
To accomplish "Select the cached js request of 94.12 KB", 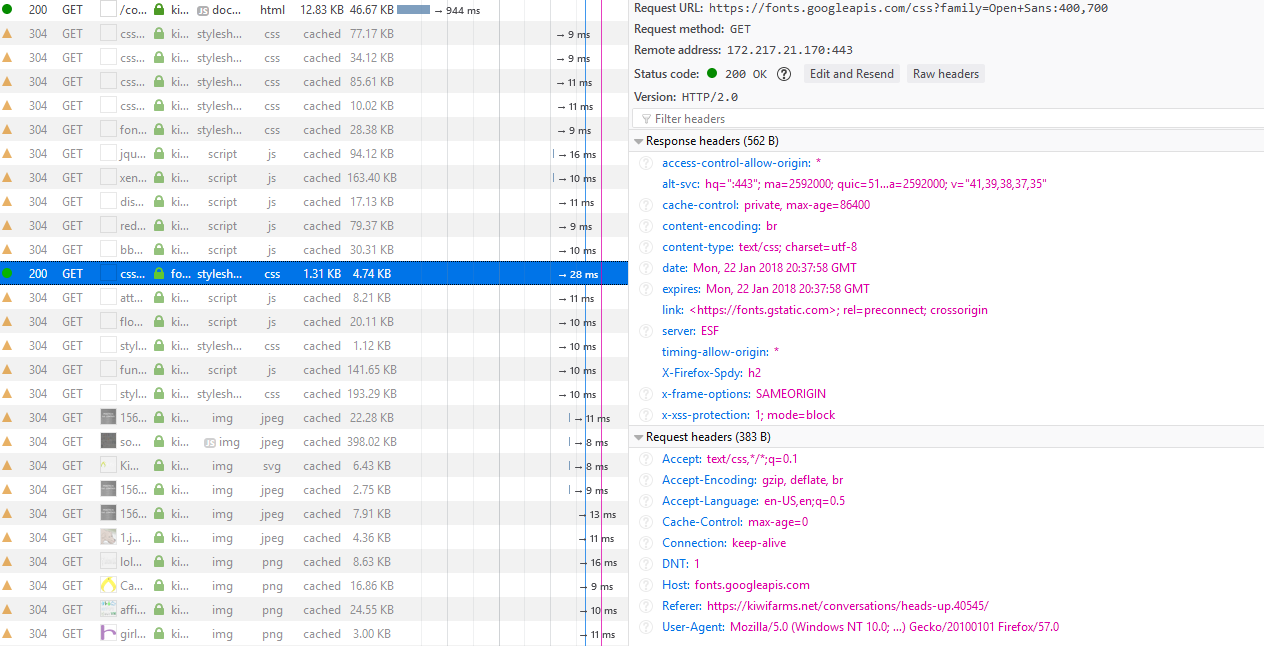I will (x=314, y=154).
